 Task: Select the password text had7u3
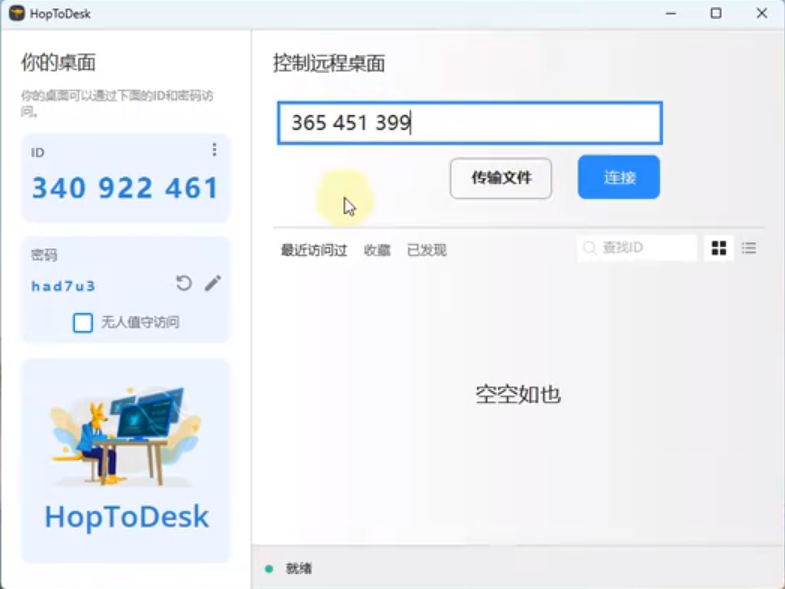(63, 286)
